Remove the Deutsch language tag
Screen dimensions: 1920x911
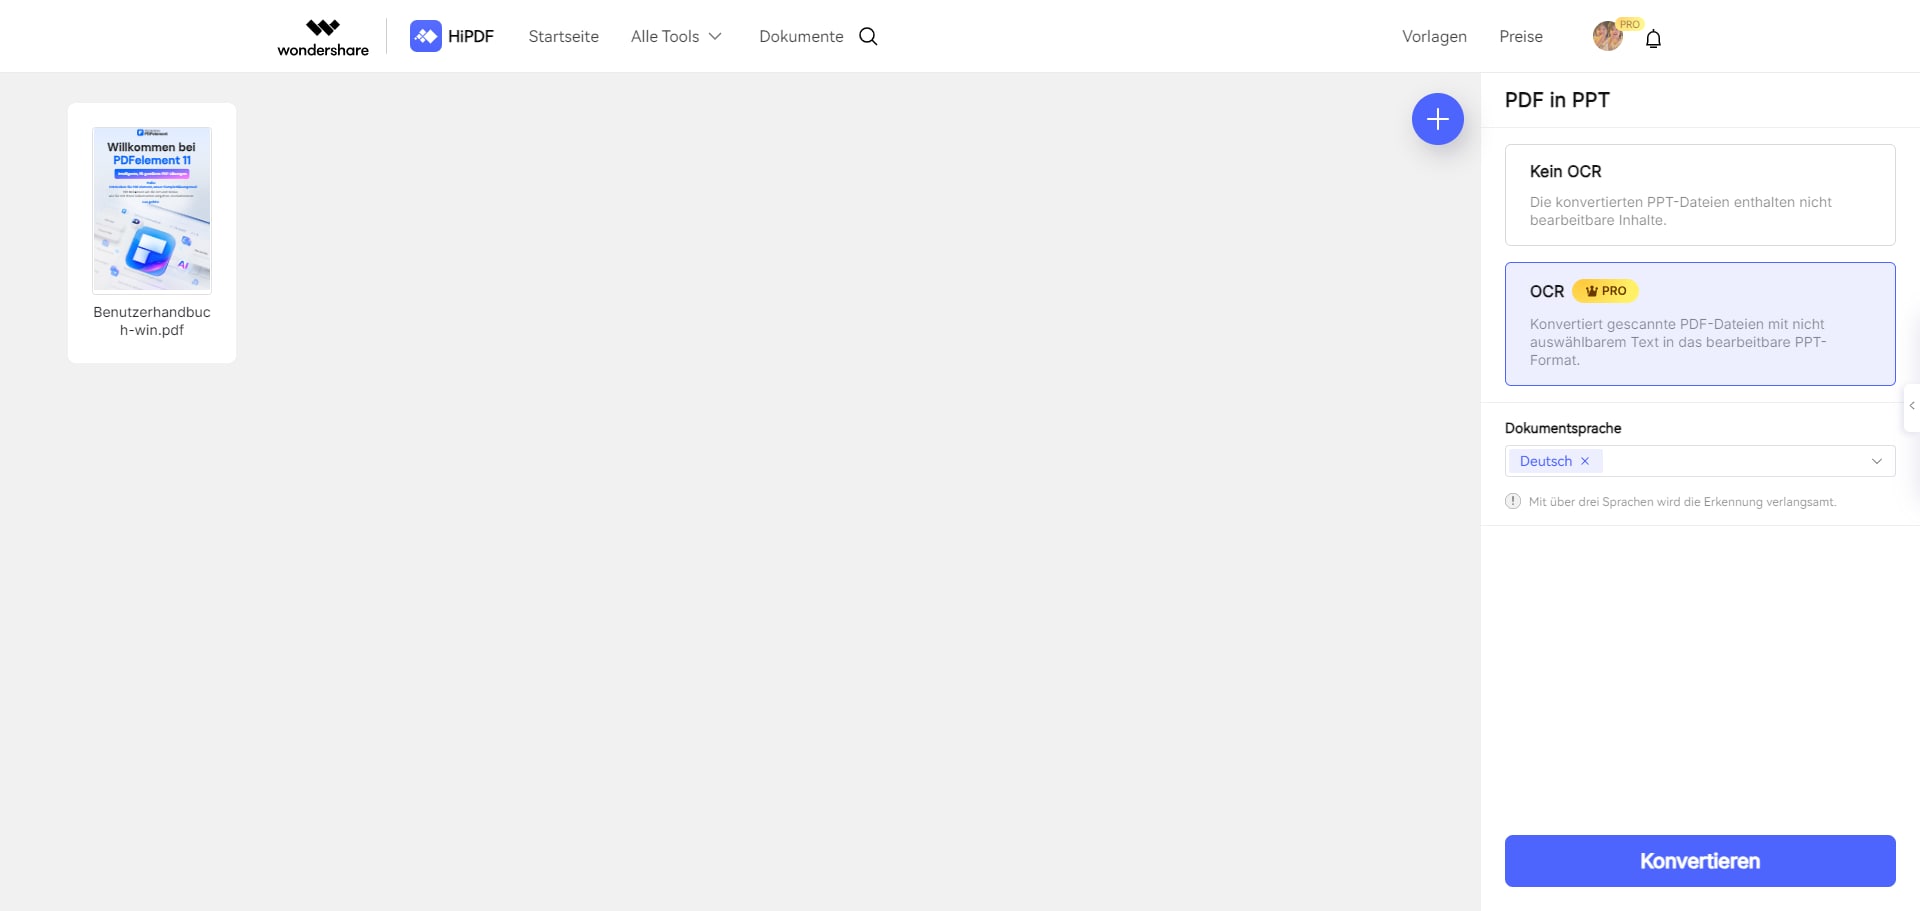(1585, 461)
